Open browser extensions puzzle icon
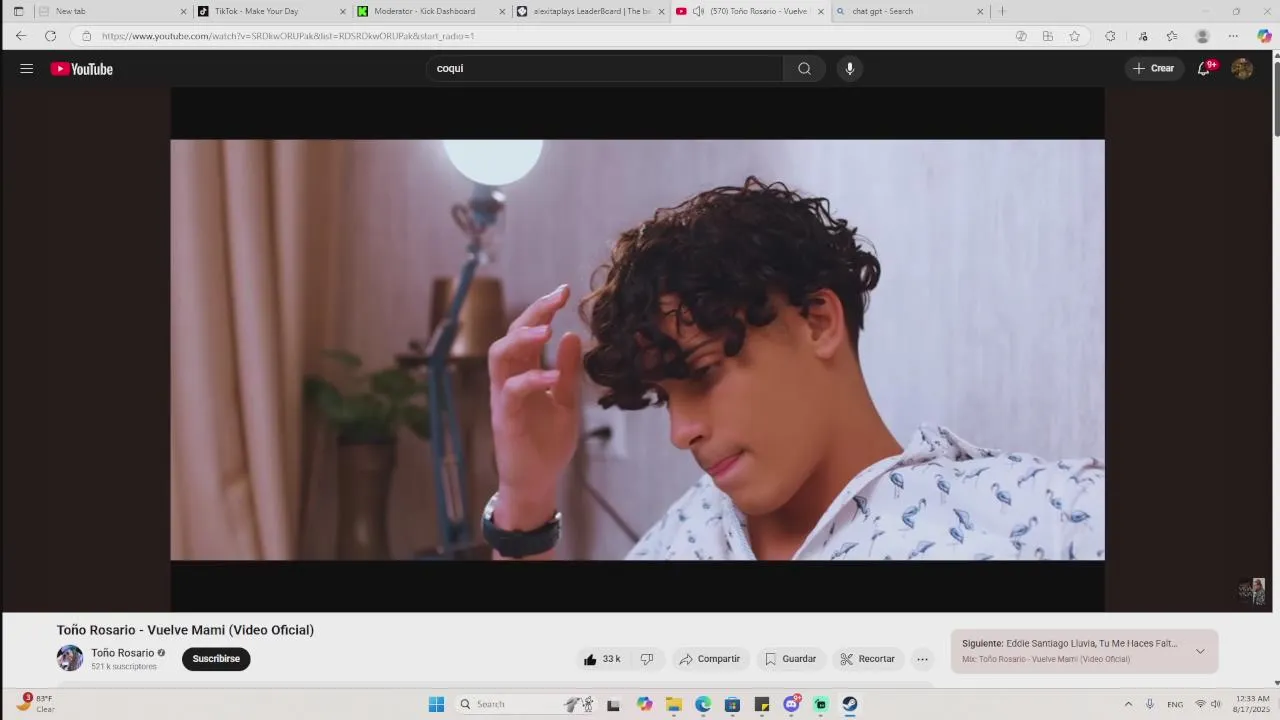1280x720 pixels. (1110, 36)
